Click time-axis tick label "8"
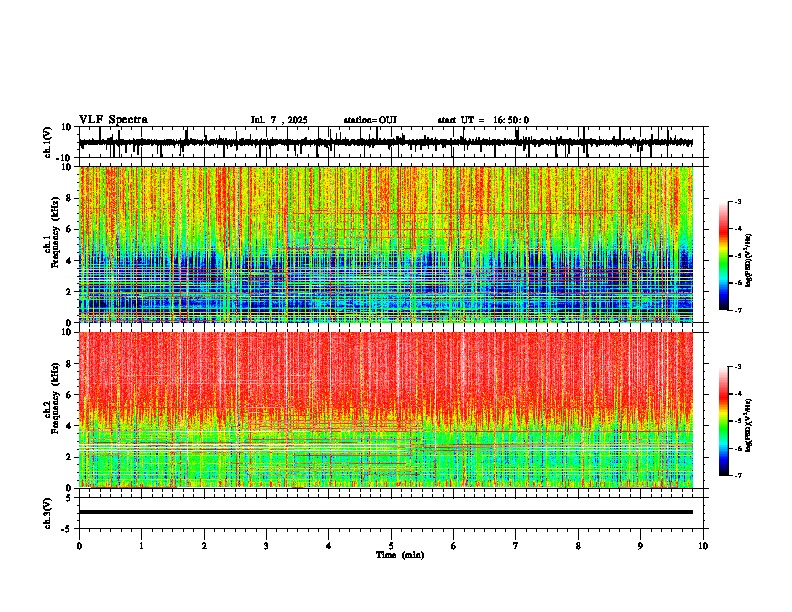 coord(578,546)
